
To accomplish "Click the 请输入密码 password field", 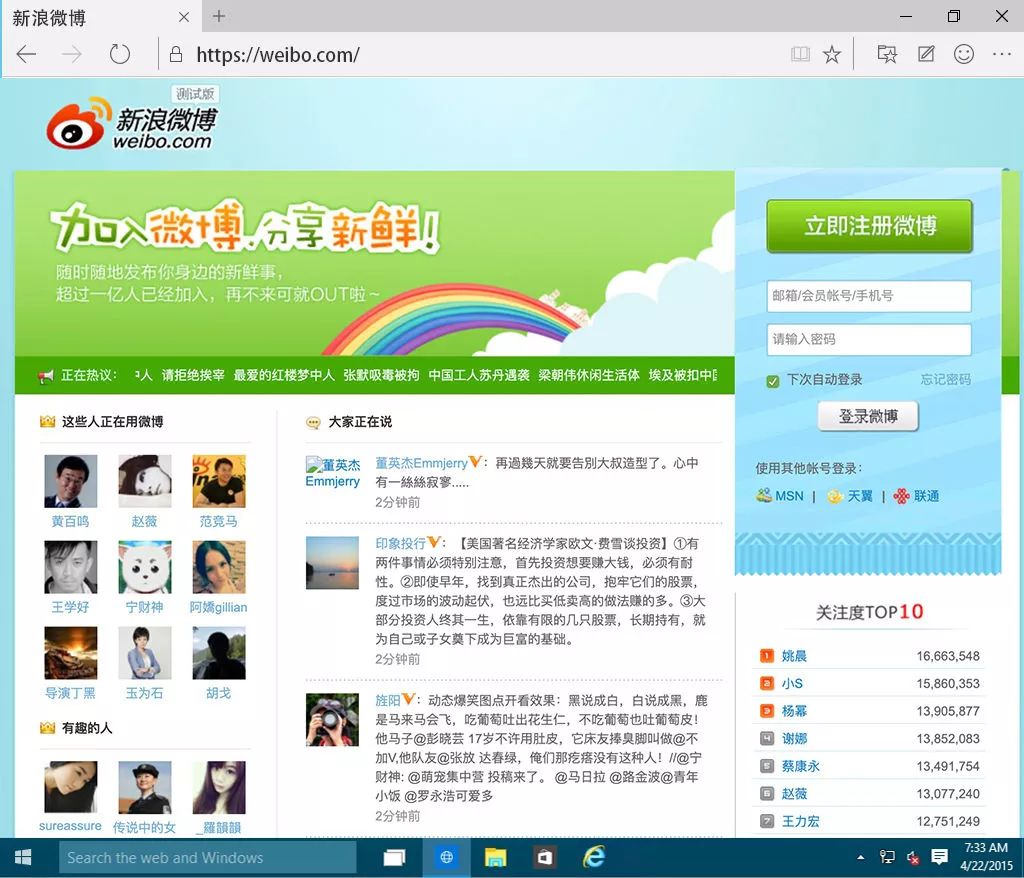I will [869, 340].
